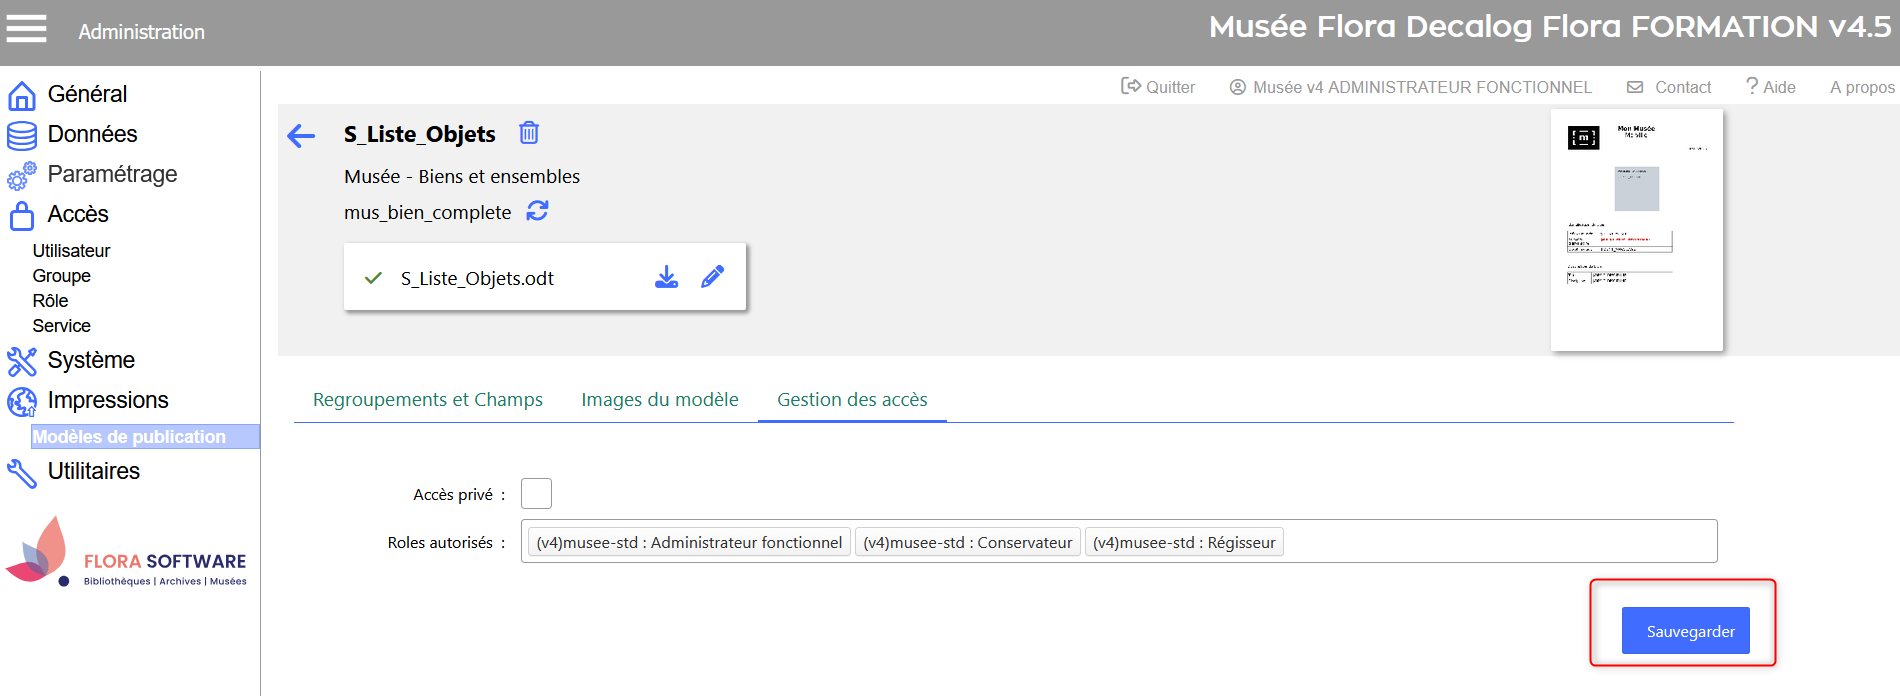Click inside the Roles autorisés field
Image resolution: width=1900 pixels, height=696 pixels.
tap(1500, 542)
